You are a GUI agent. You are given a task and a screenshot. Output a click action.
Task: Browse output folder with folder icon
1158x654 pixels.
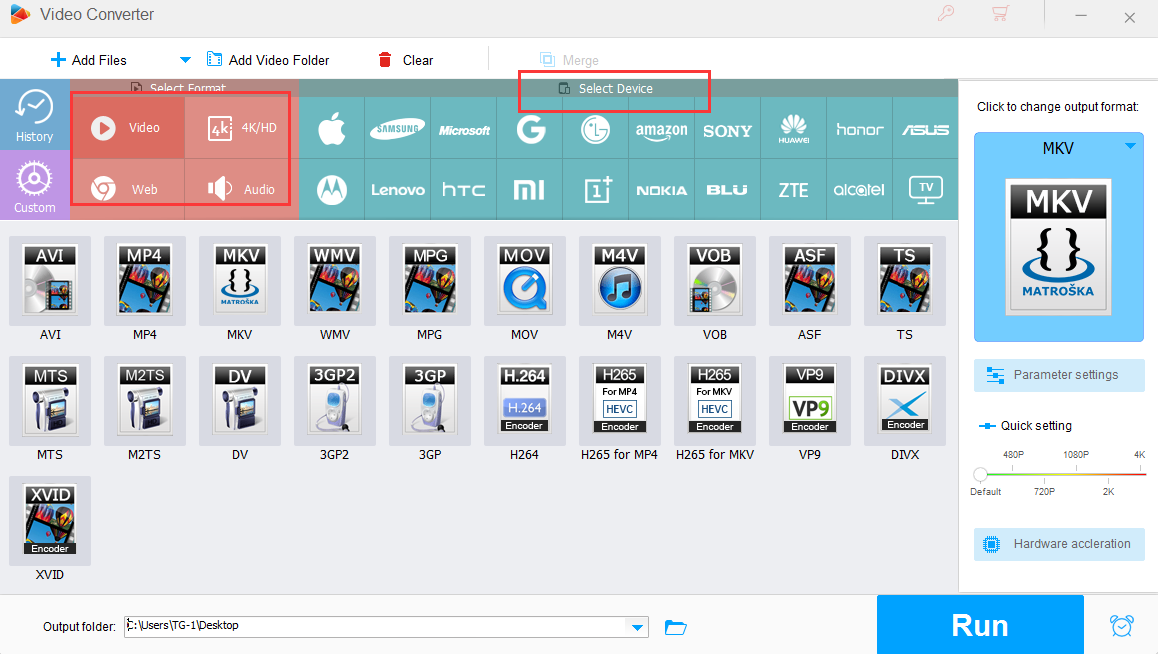coord(676,627)
